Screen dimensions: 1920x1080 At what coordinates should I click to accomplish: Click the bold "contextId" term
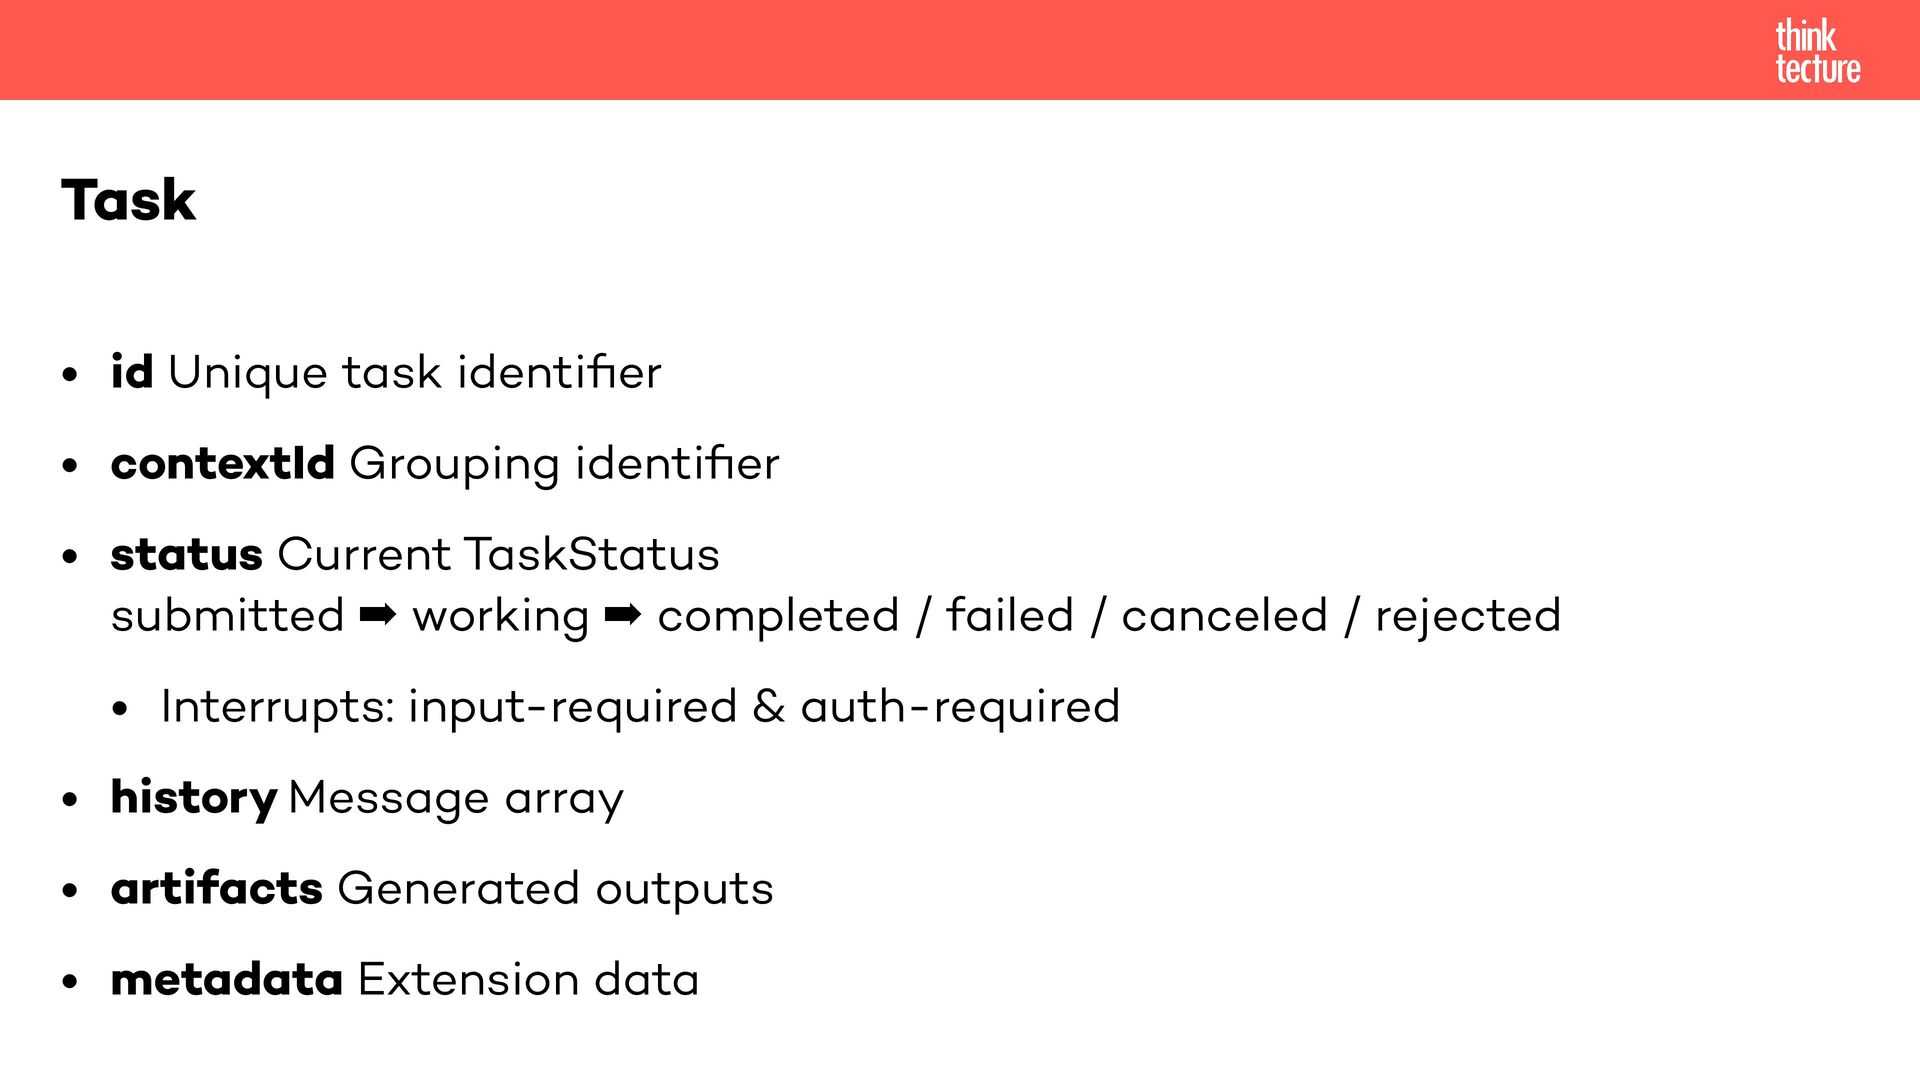pos(222,463)
